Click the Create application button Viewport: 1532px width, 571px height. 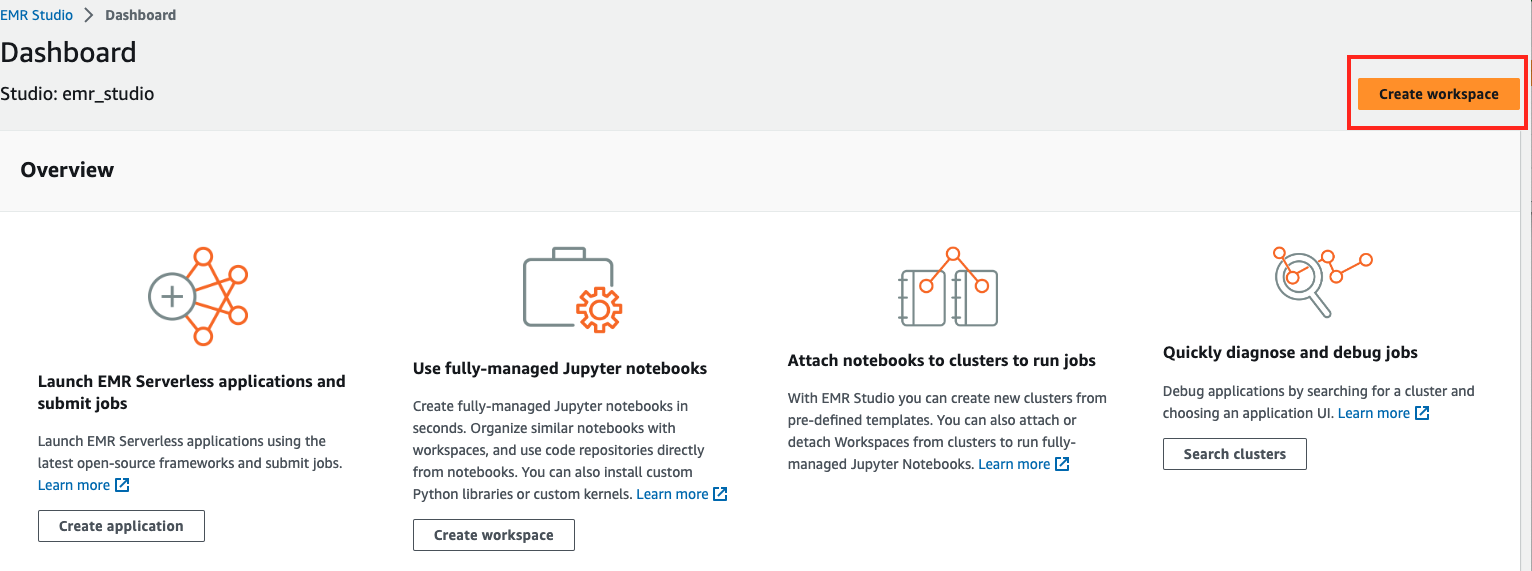(121, 526)
